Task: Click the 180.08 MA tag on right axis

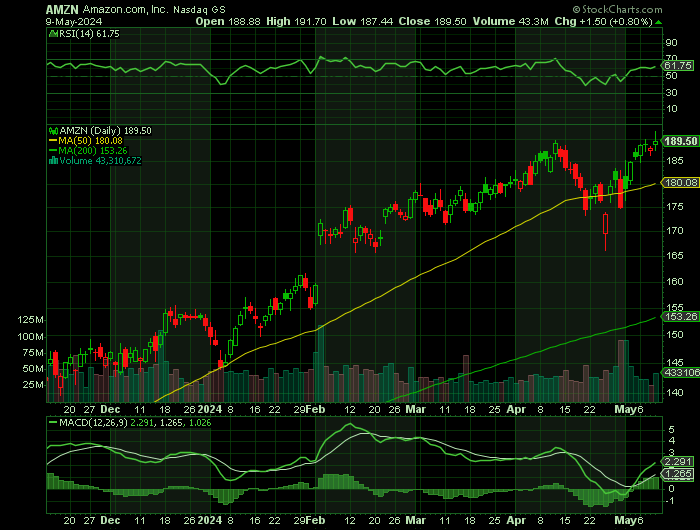Action: pos(680,182)
